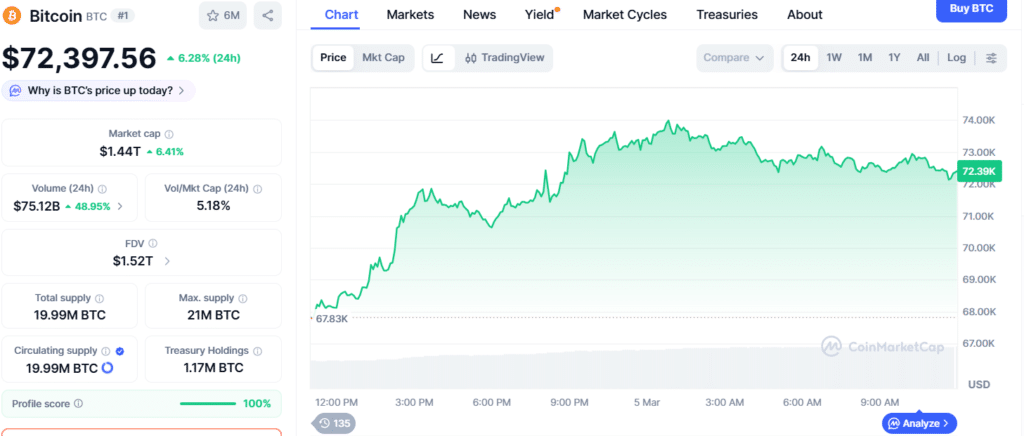Toggle Log scale on the chart

click(x=956, y=57)
